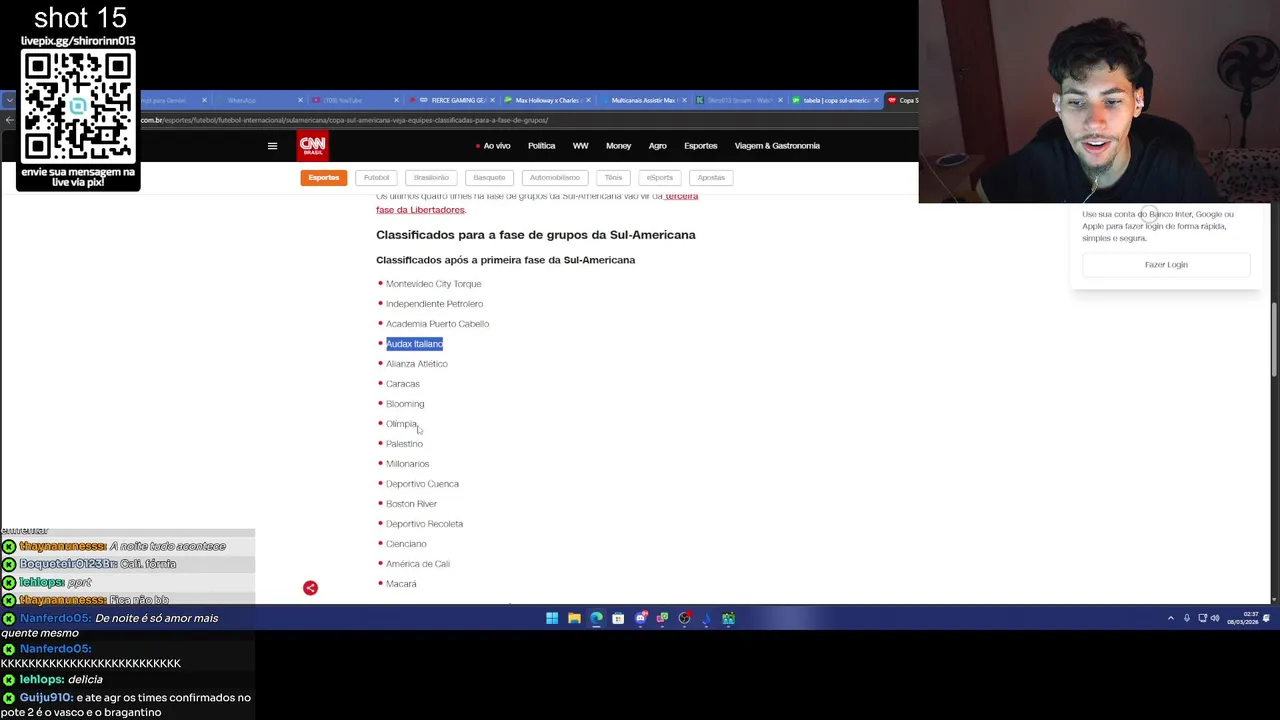Click the red share icon

[x=310, y=588]
